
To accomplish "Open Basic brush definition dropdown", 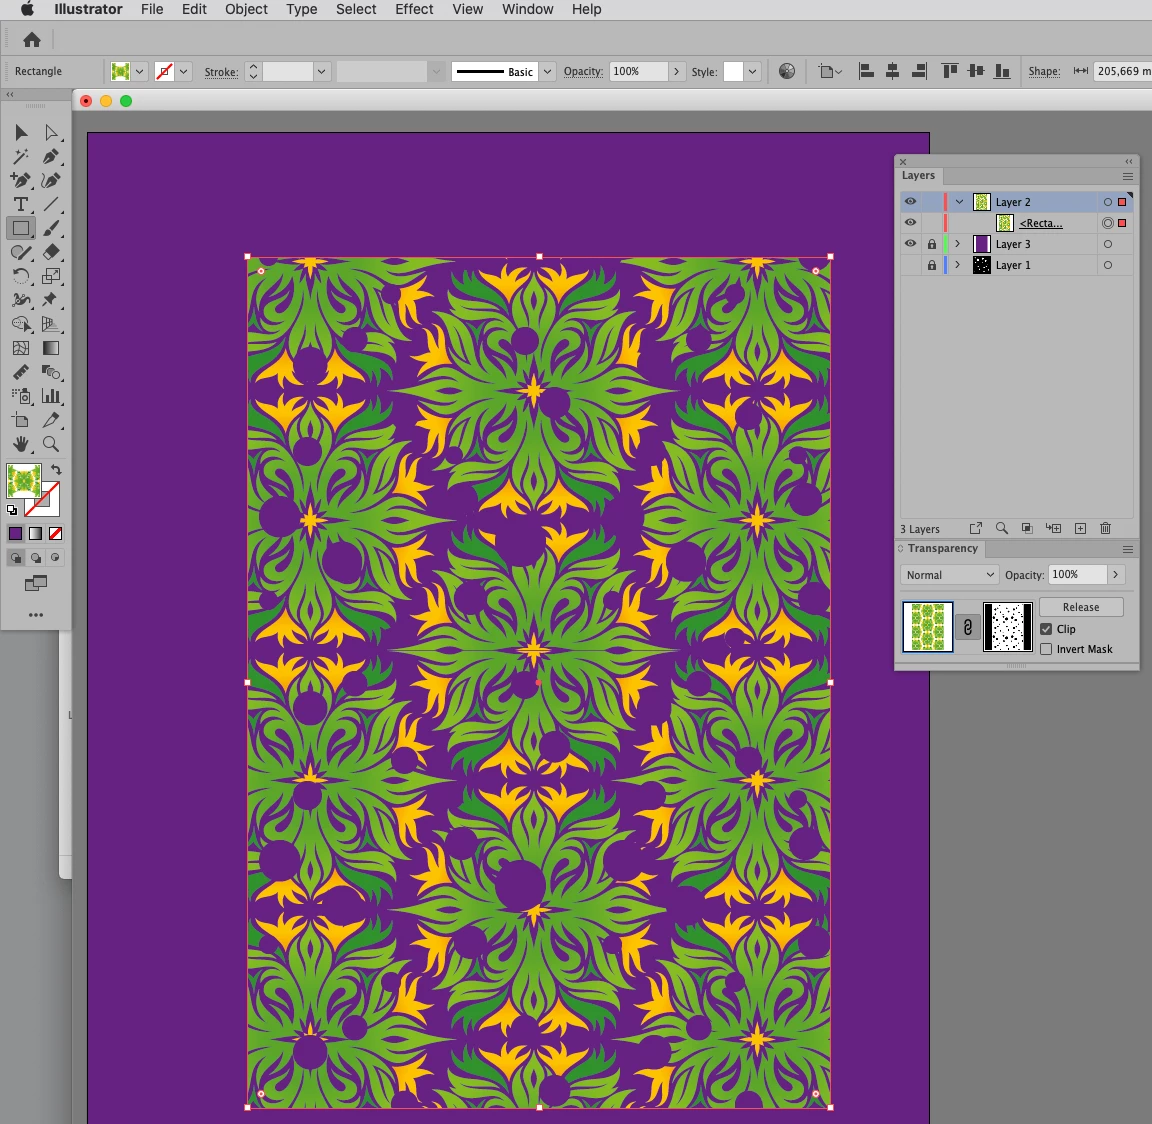I will (547, 71).
